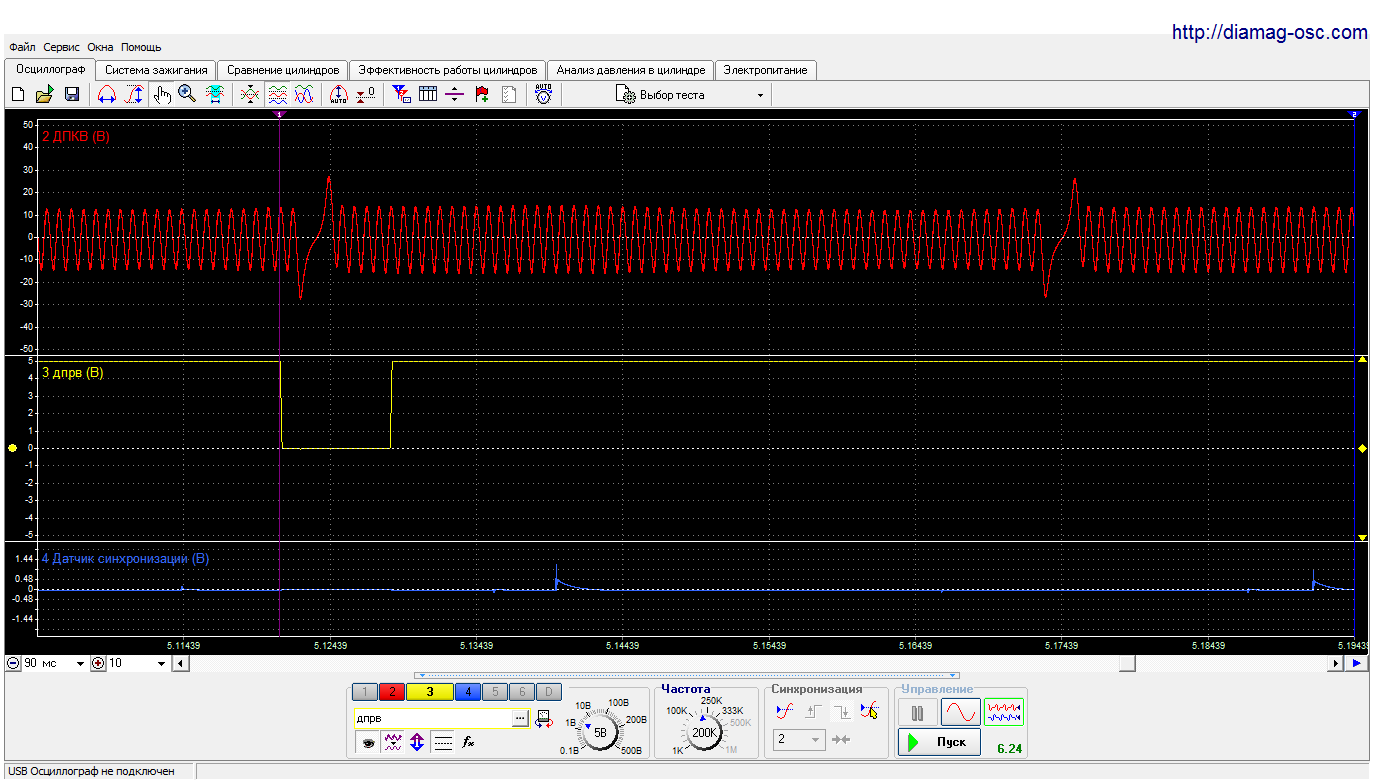The height and width of the screenshot is (784, 1382).
Task: Click ellipsis button next to дпрв field
Action: [520, 718]
